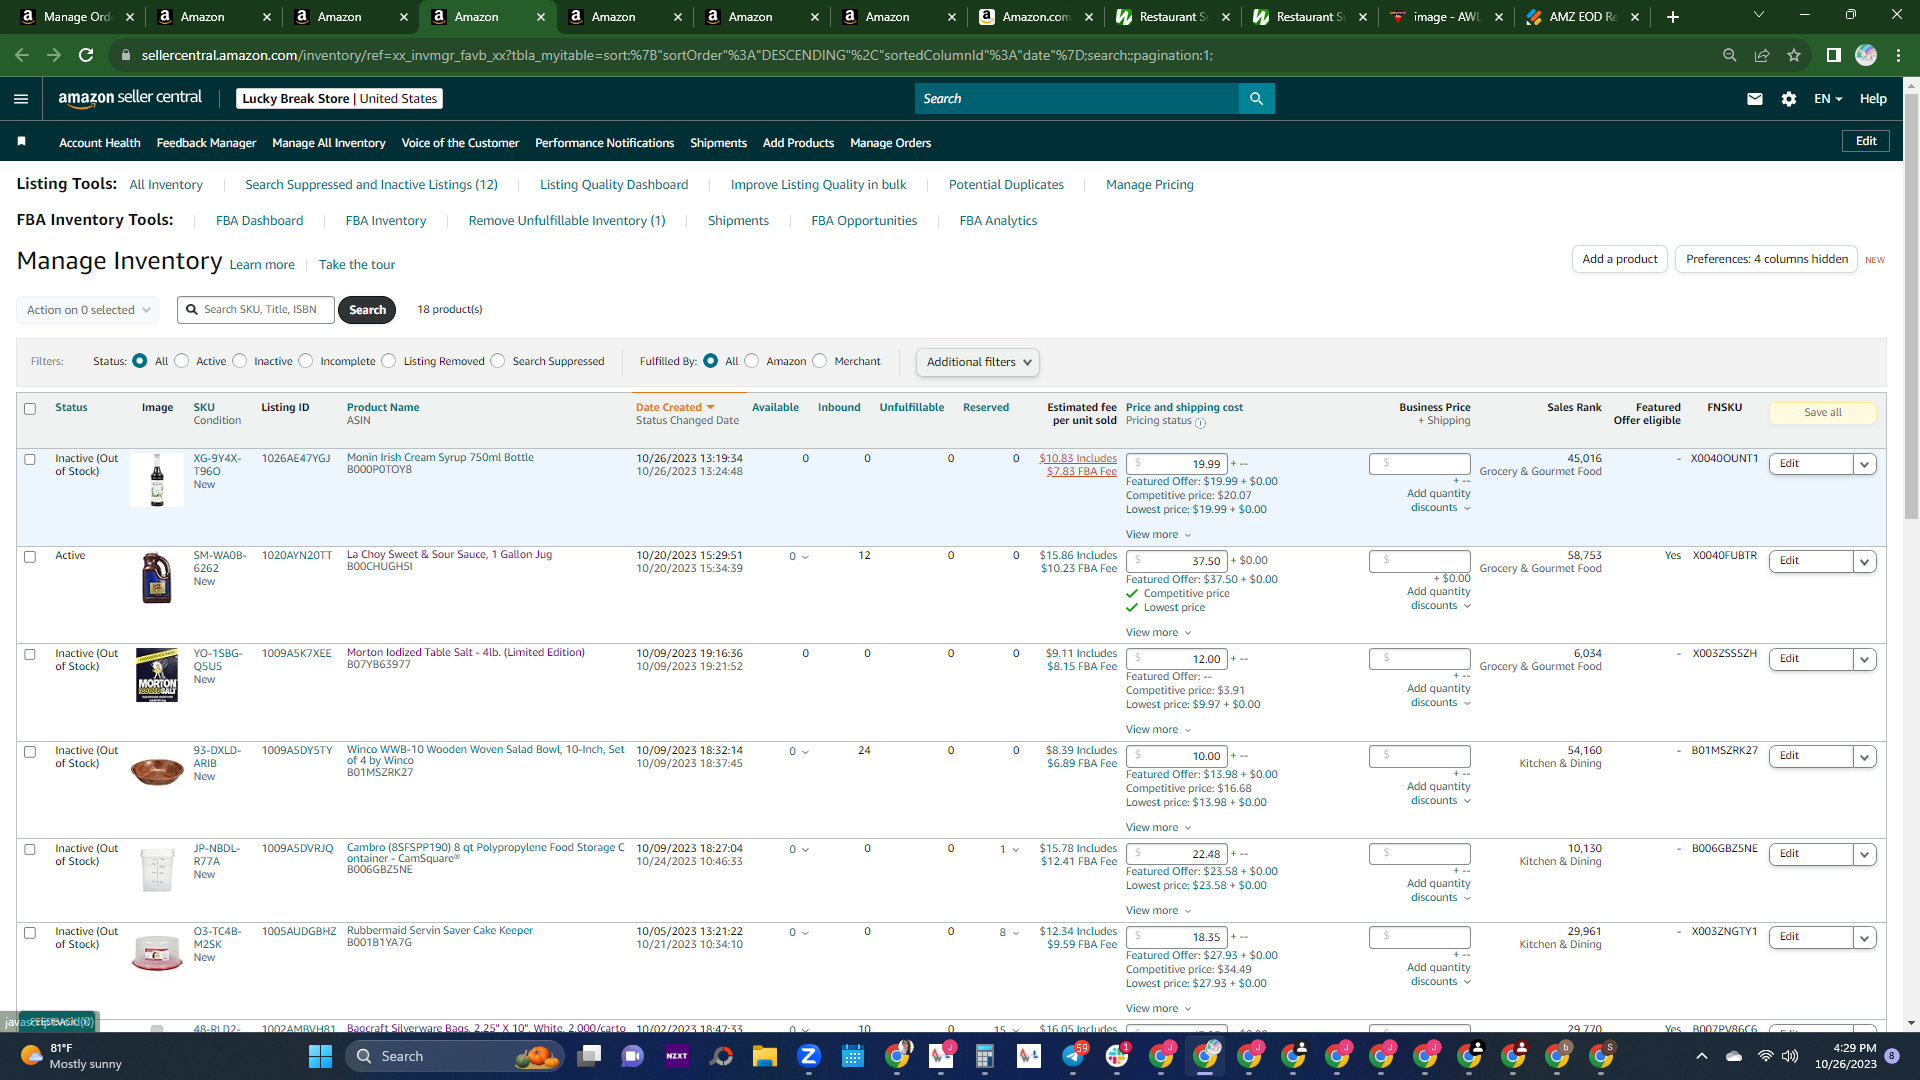Select the Active status radio filter
This screenshot has height=1080, width=1920.
point(182,361)
